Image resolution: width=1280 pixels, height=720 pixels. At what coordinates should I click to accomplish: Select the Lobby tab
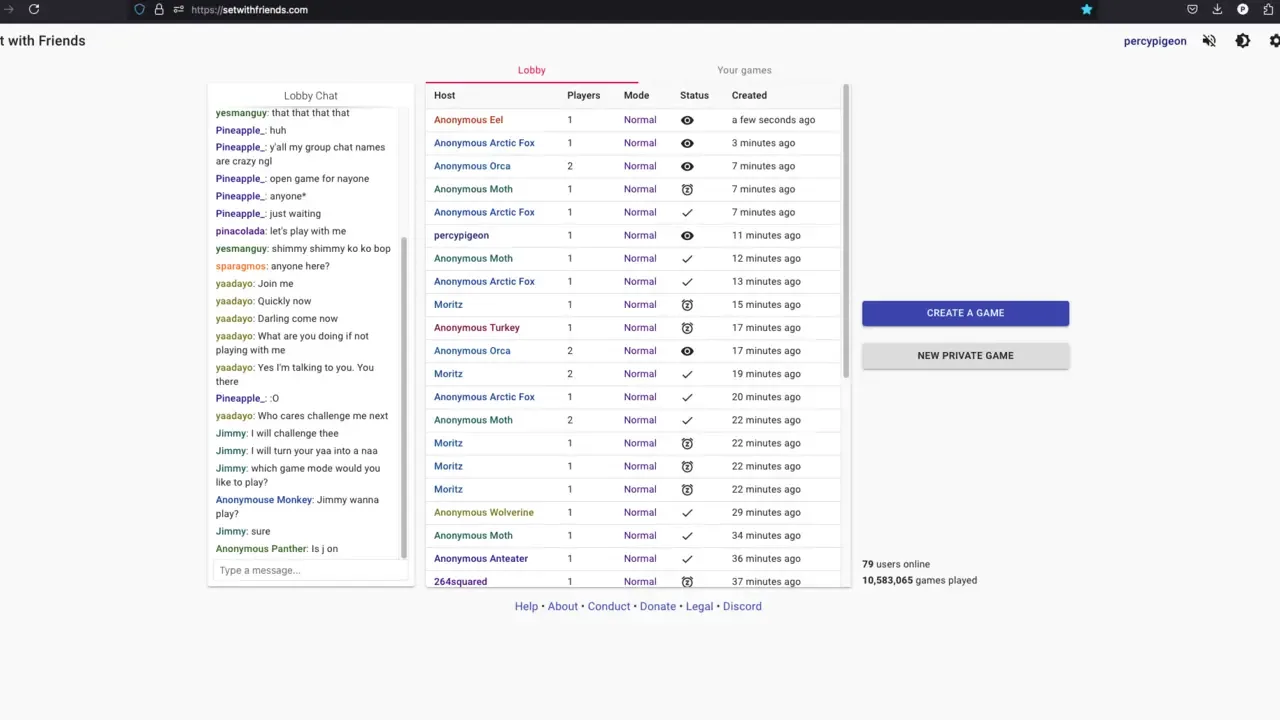(531, 70)
